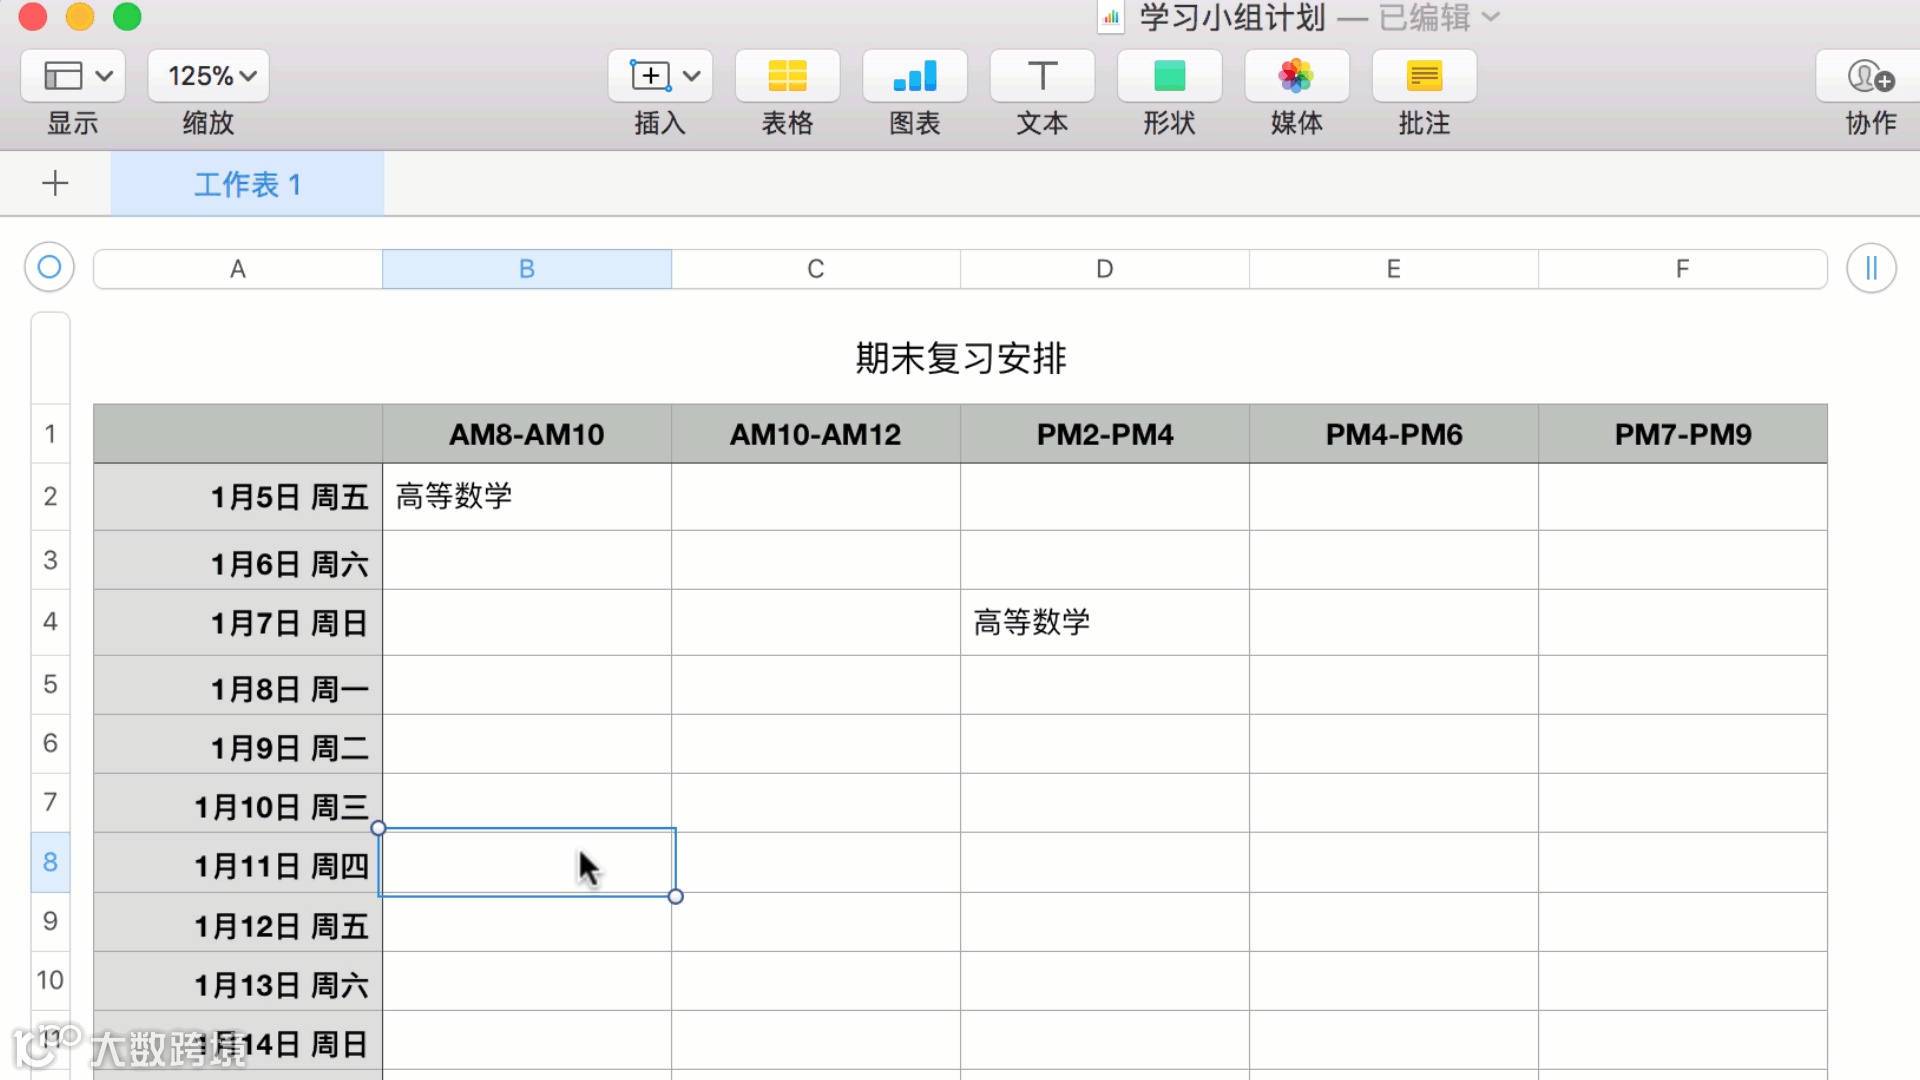Open the Table (表格) styles icon
The height and width of the screenshot is (1080, 1920).
(787, 76)
